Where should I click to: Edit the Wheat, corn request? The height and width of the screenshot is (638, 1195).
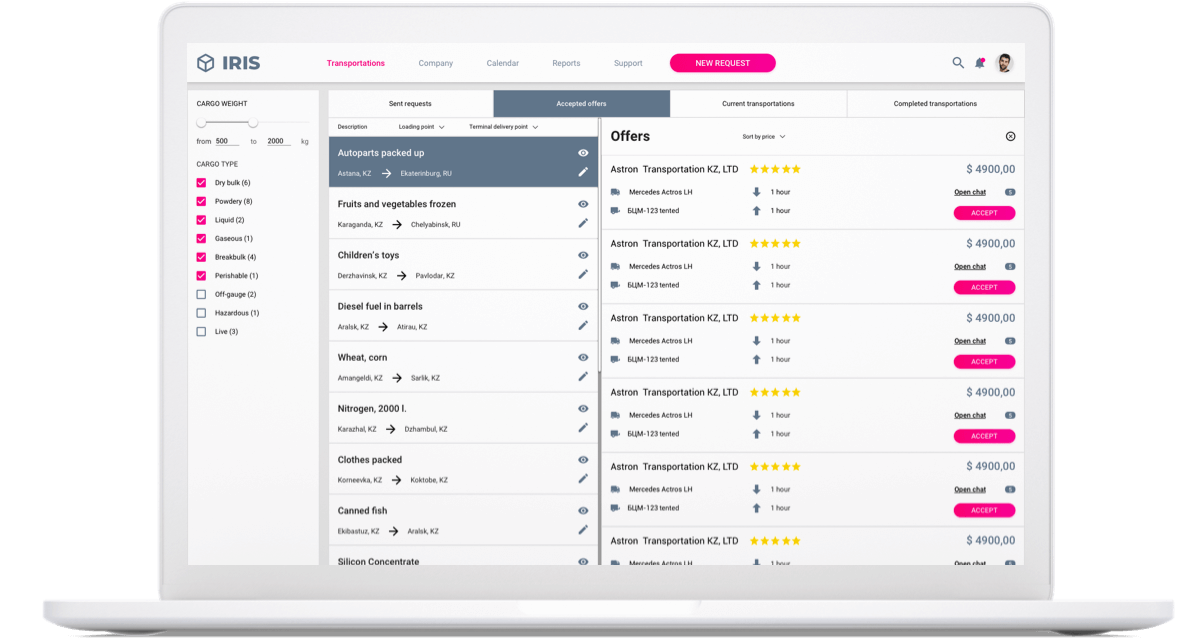pyautogui.click(x=583, y=377)
